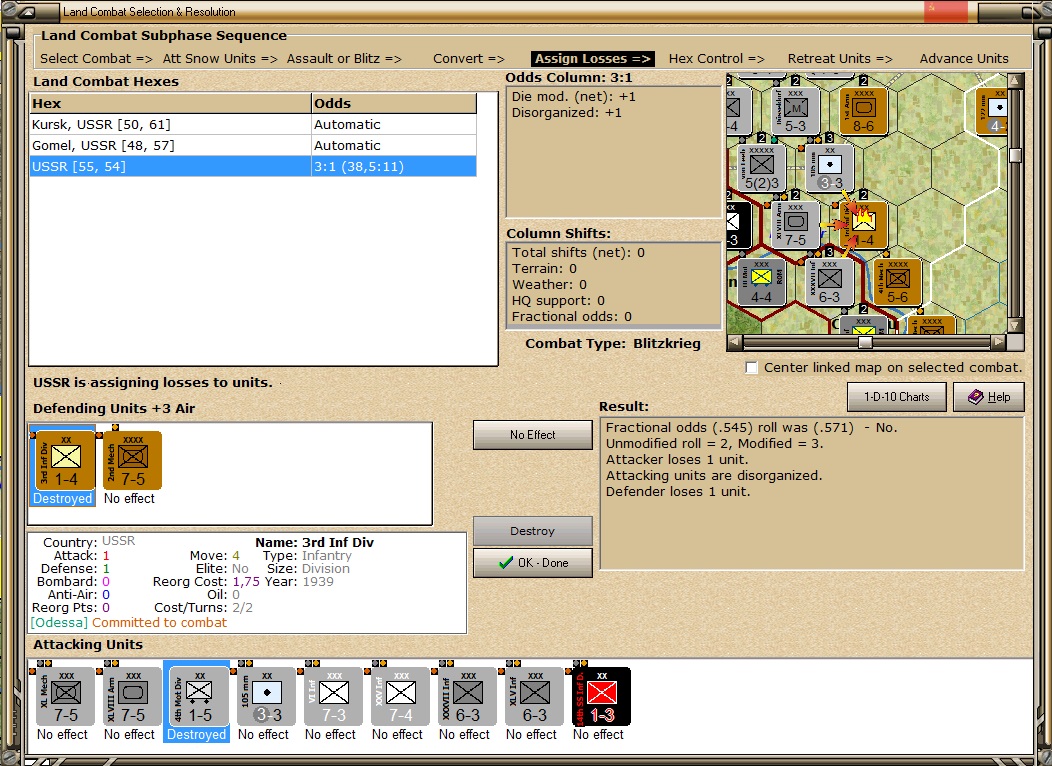Screen dimensions: 1052x766
Task: Select the 3rd Inf Div defending unit
Action: click(x=65, y=461)
